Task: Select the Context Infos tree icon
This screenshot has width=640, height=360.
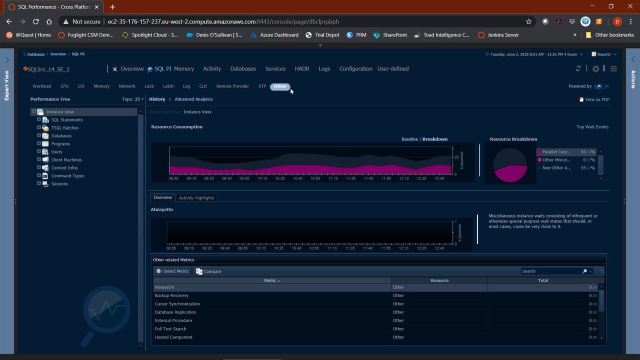Action: (x=45, y=168)
